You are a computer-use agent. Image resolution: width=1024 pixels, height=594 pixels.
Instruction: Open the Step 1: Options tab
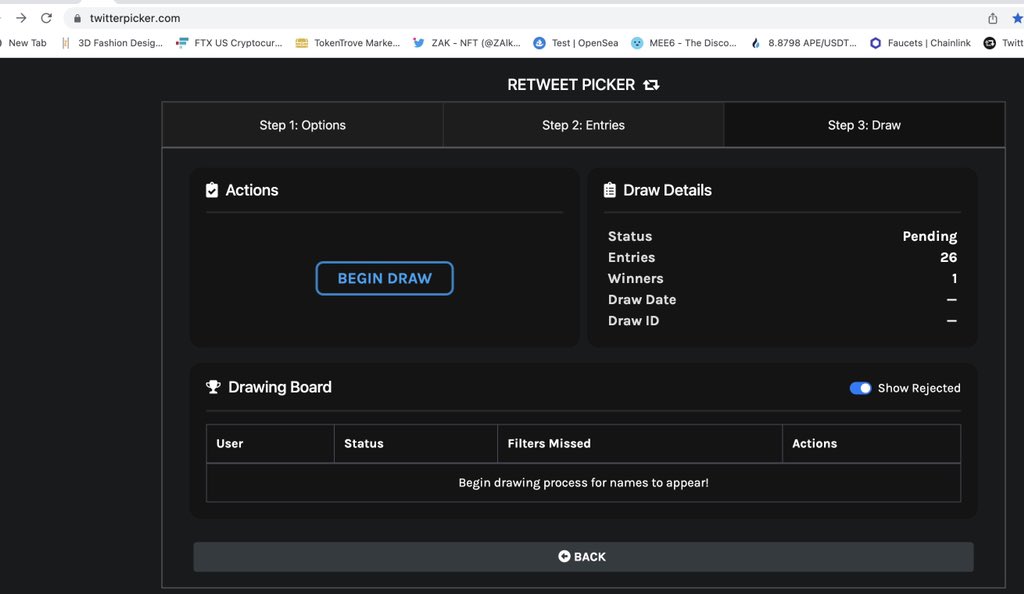point(302,125)
